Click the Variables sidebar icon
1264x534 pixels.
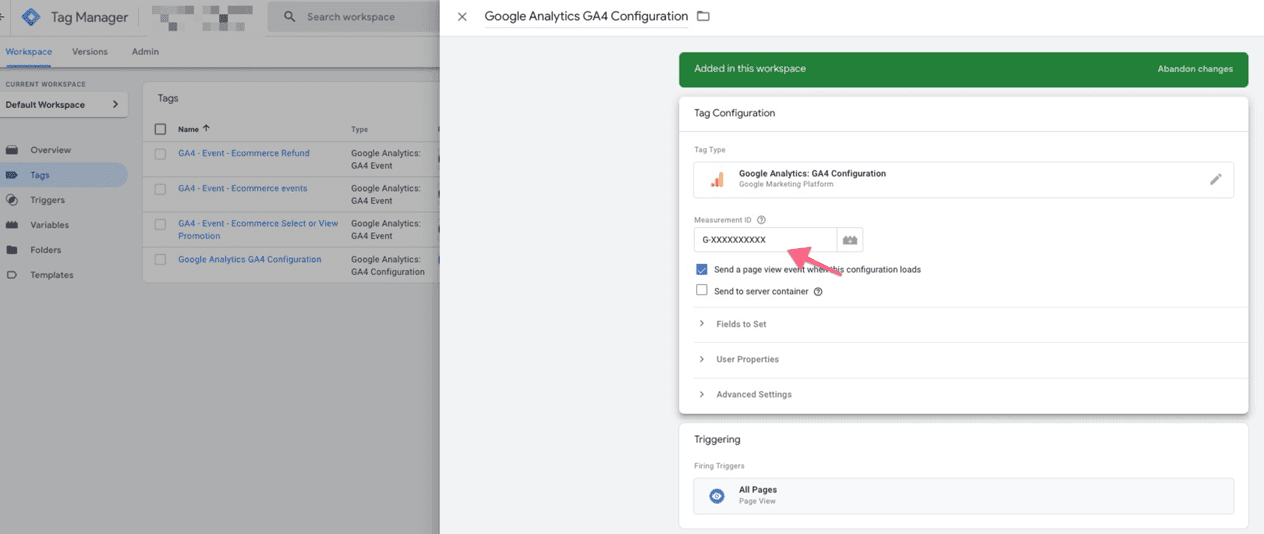pos(12,225)
